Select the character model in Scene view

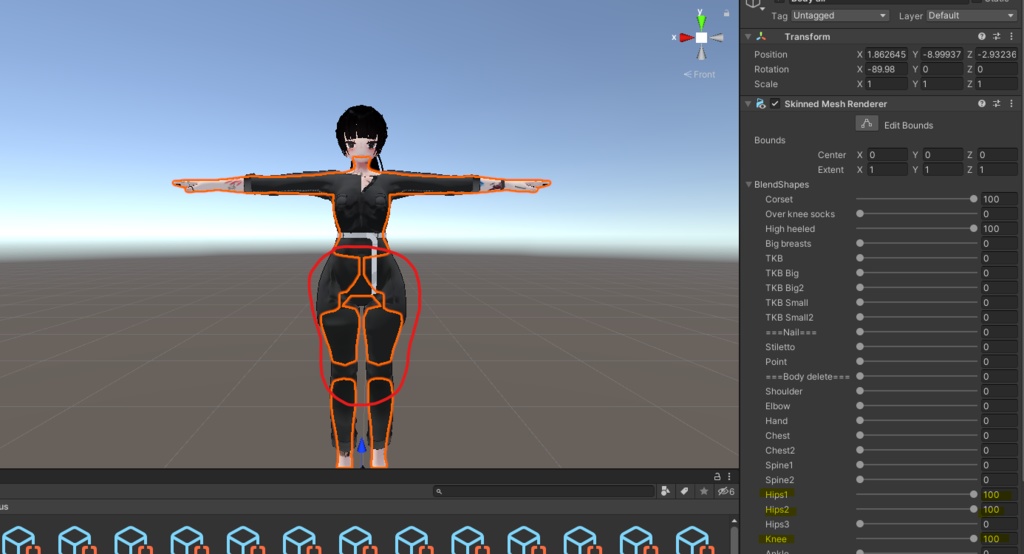coord(362,286)
